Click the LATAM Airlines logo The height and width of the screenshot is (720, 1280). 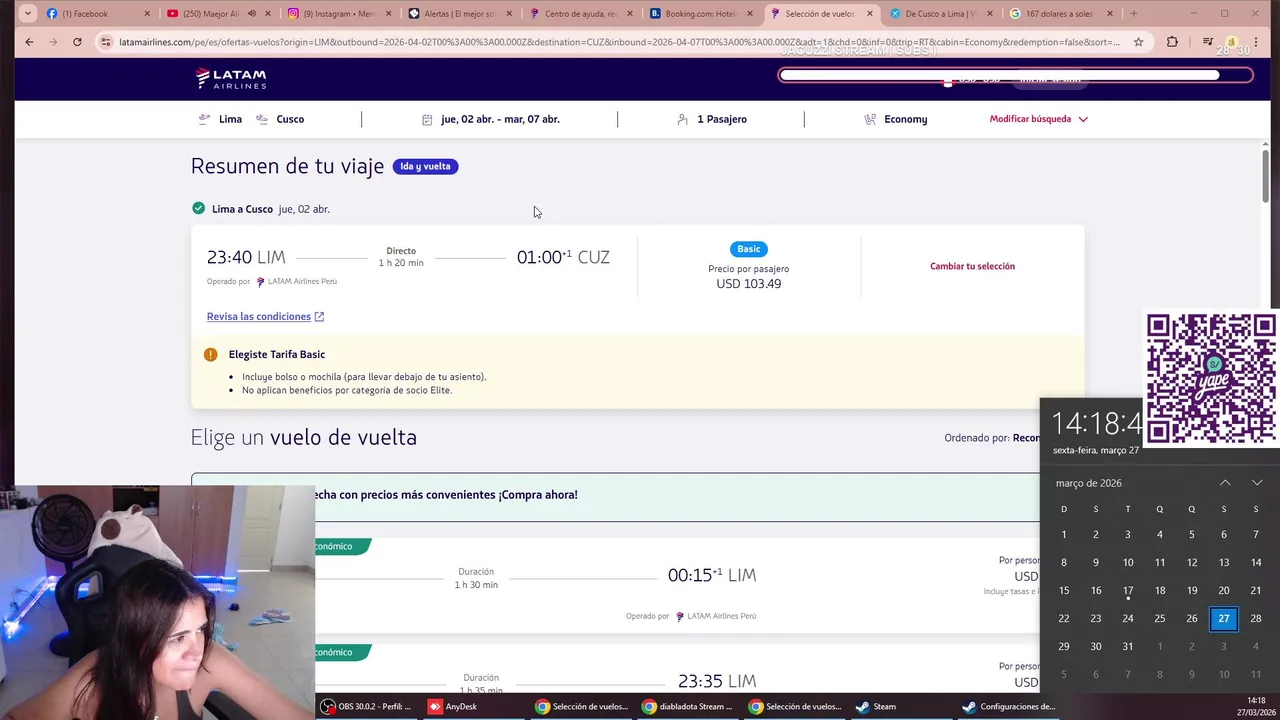[x=231, y=78]
